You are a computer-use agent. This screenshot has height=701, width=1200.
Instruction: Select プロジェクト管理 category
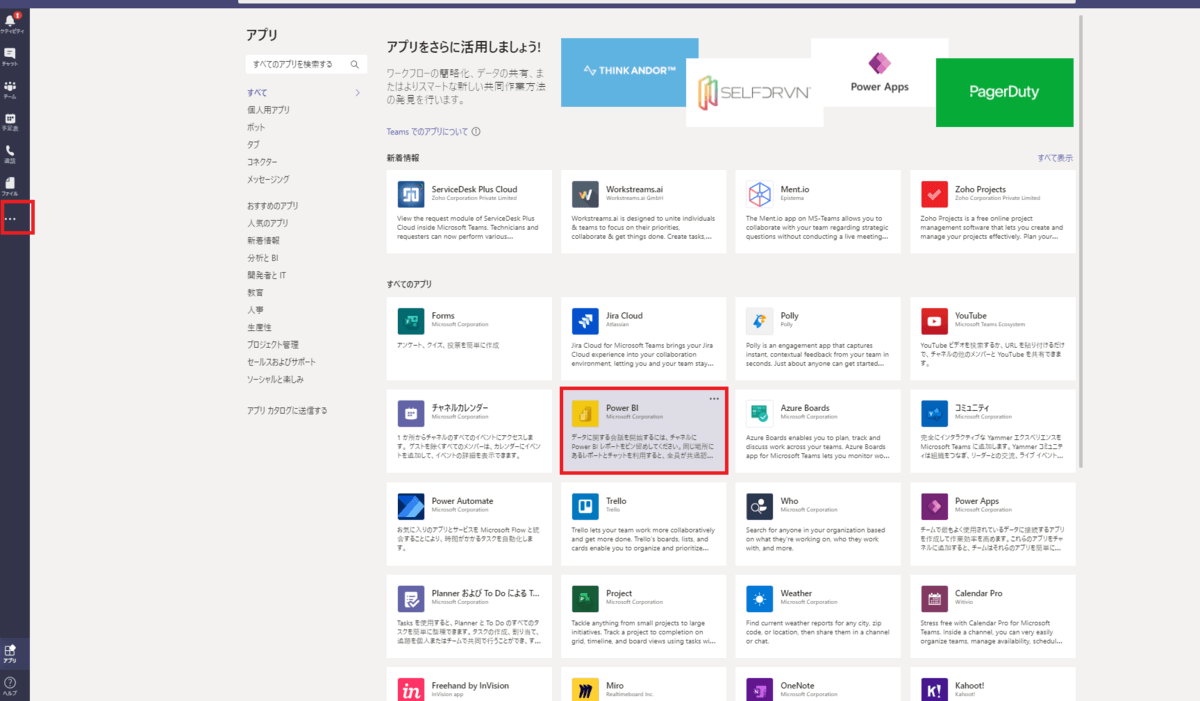pyautogui.click(x=272, y=345)
